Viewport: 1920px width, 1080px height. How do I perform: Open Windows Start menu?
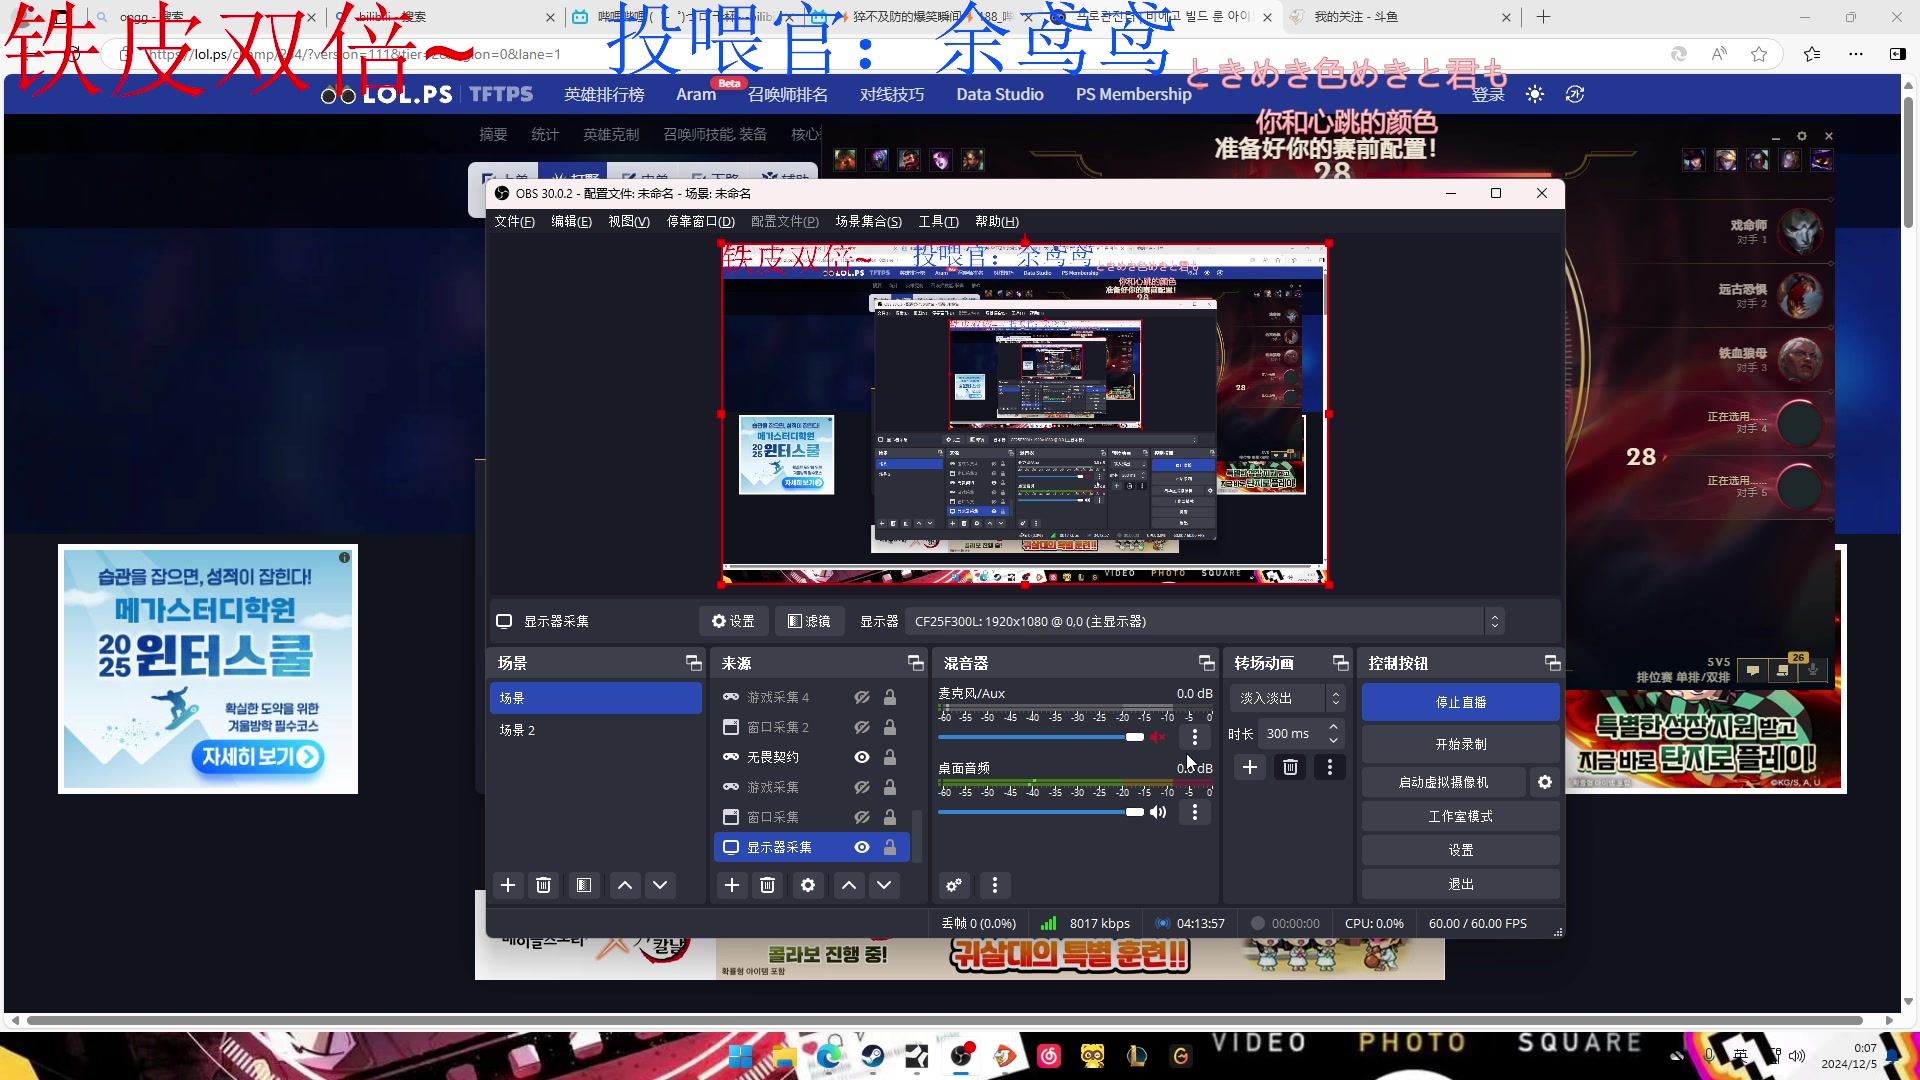click(x=740, y=1056)
